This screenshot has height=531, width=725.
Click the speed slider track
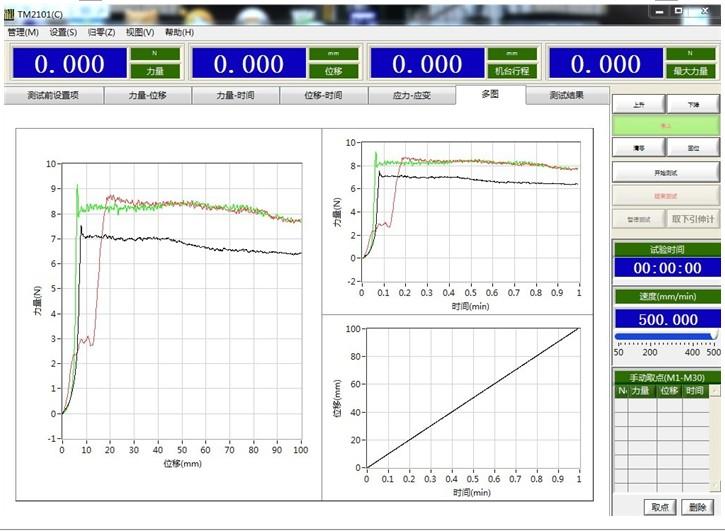click(665, 337)
